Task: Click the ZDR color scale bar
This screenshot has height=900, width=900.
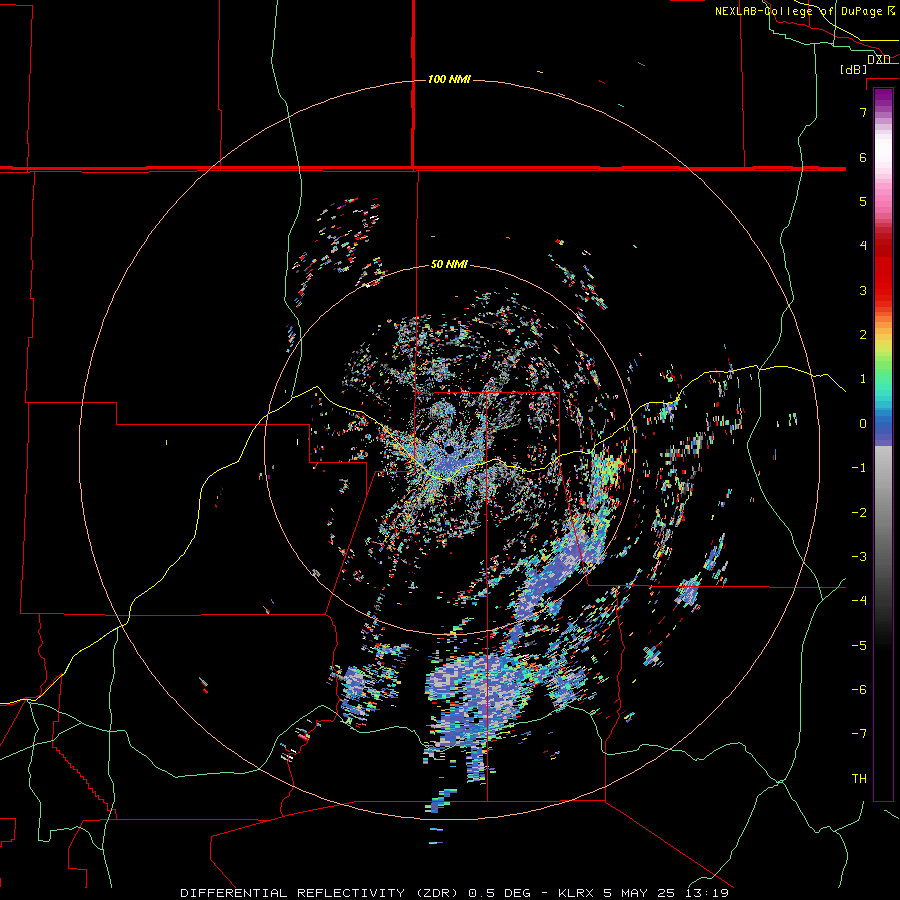Action: (x=883, y=444)
